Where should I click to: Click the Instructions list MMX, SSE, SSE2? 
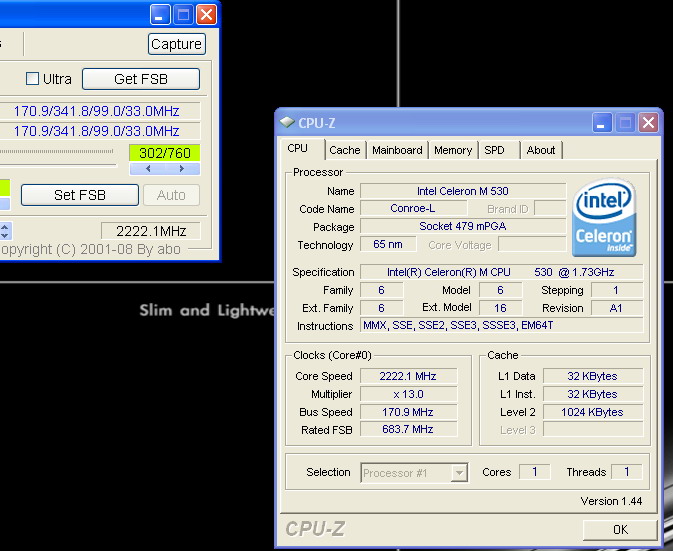coord(501,325)
